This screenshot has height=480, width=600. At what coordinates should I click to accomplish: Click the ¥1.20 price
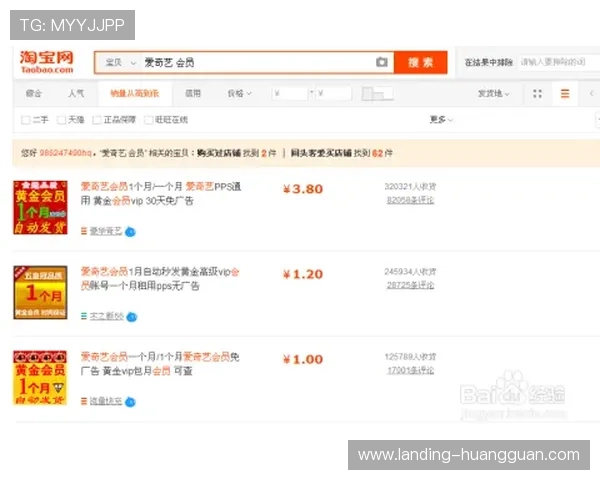[x=303, y=274]
